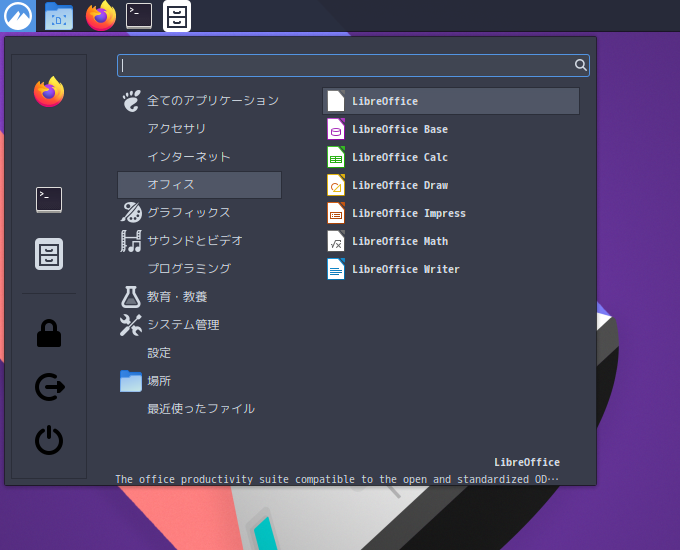The width and height of the screenshot is (680, 550).
Task: Click the yellow LibreOffice Draw icon
Action: (336, 185)
